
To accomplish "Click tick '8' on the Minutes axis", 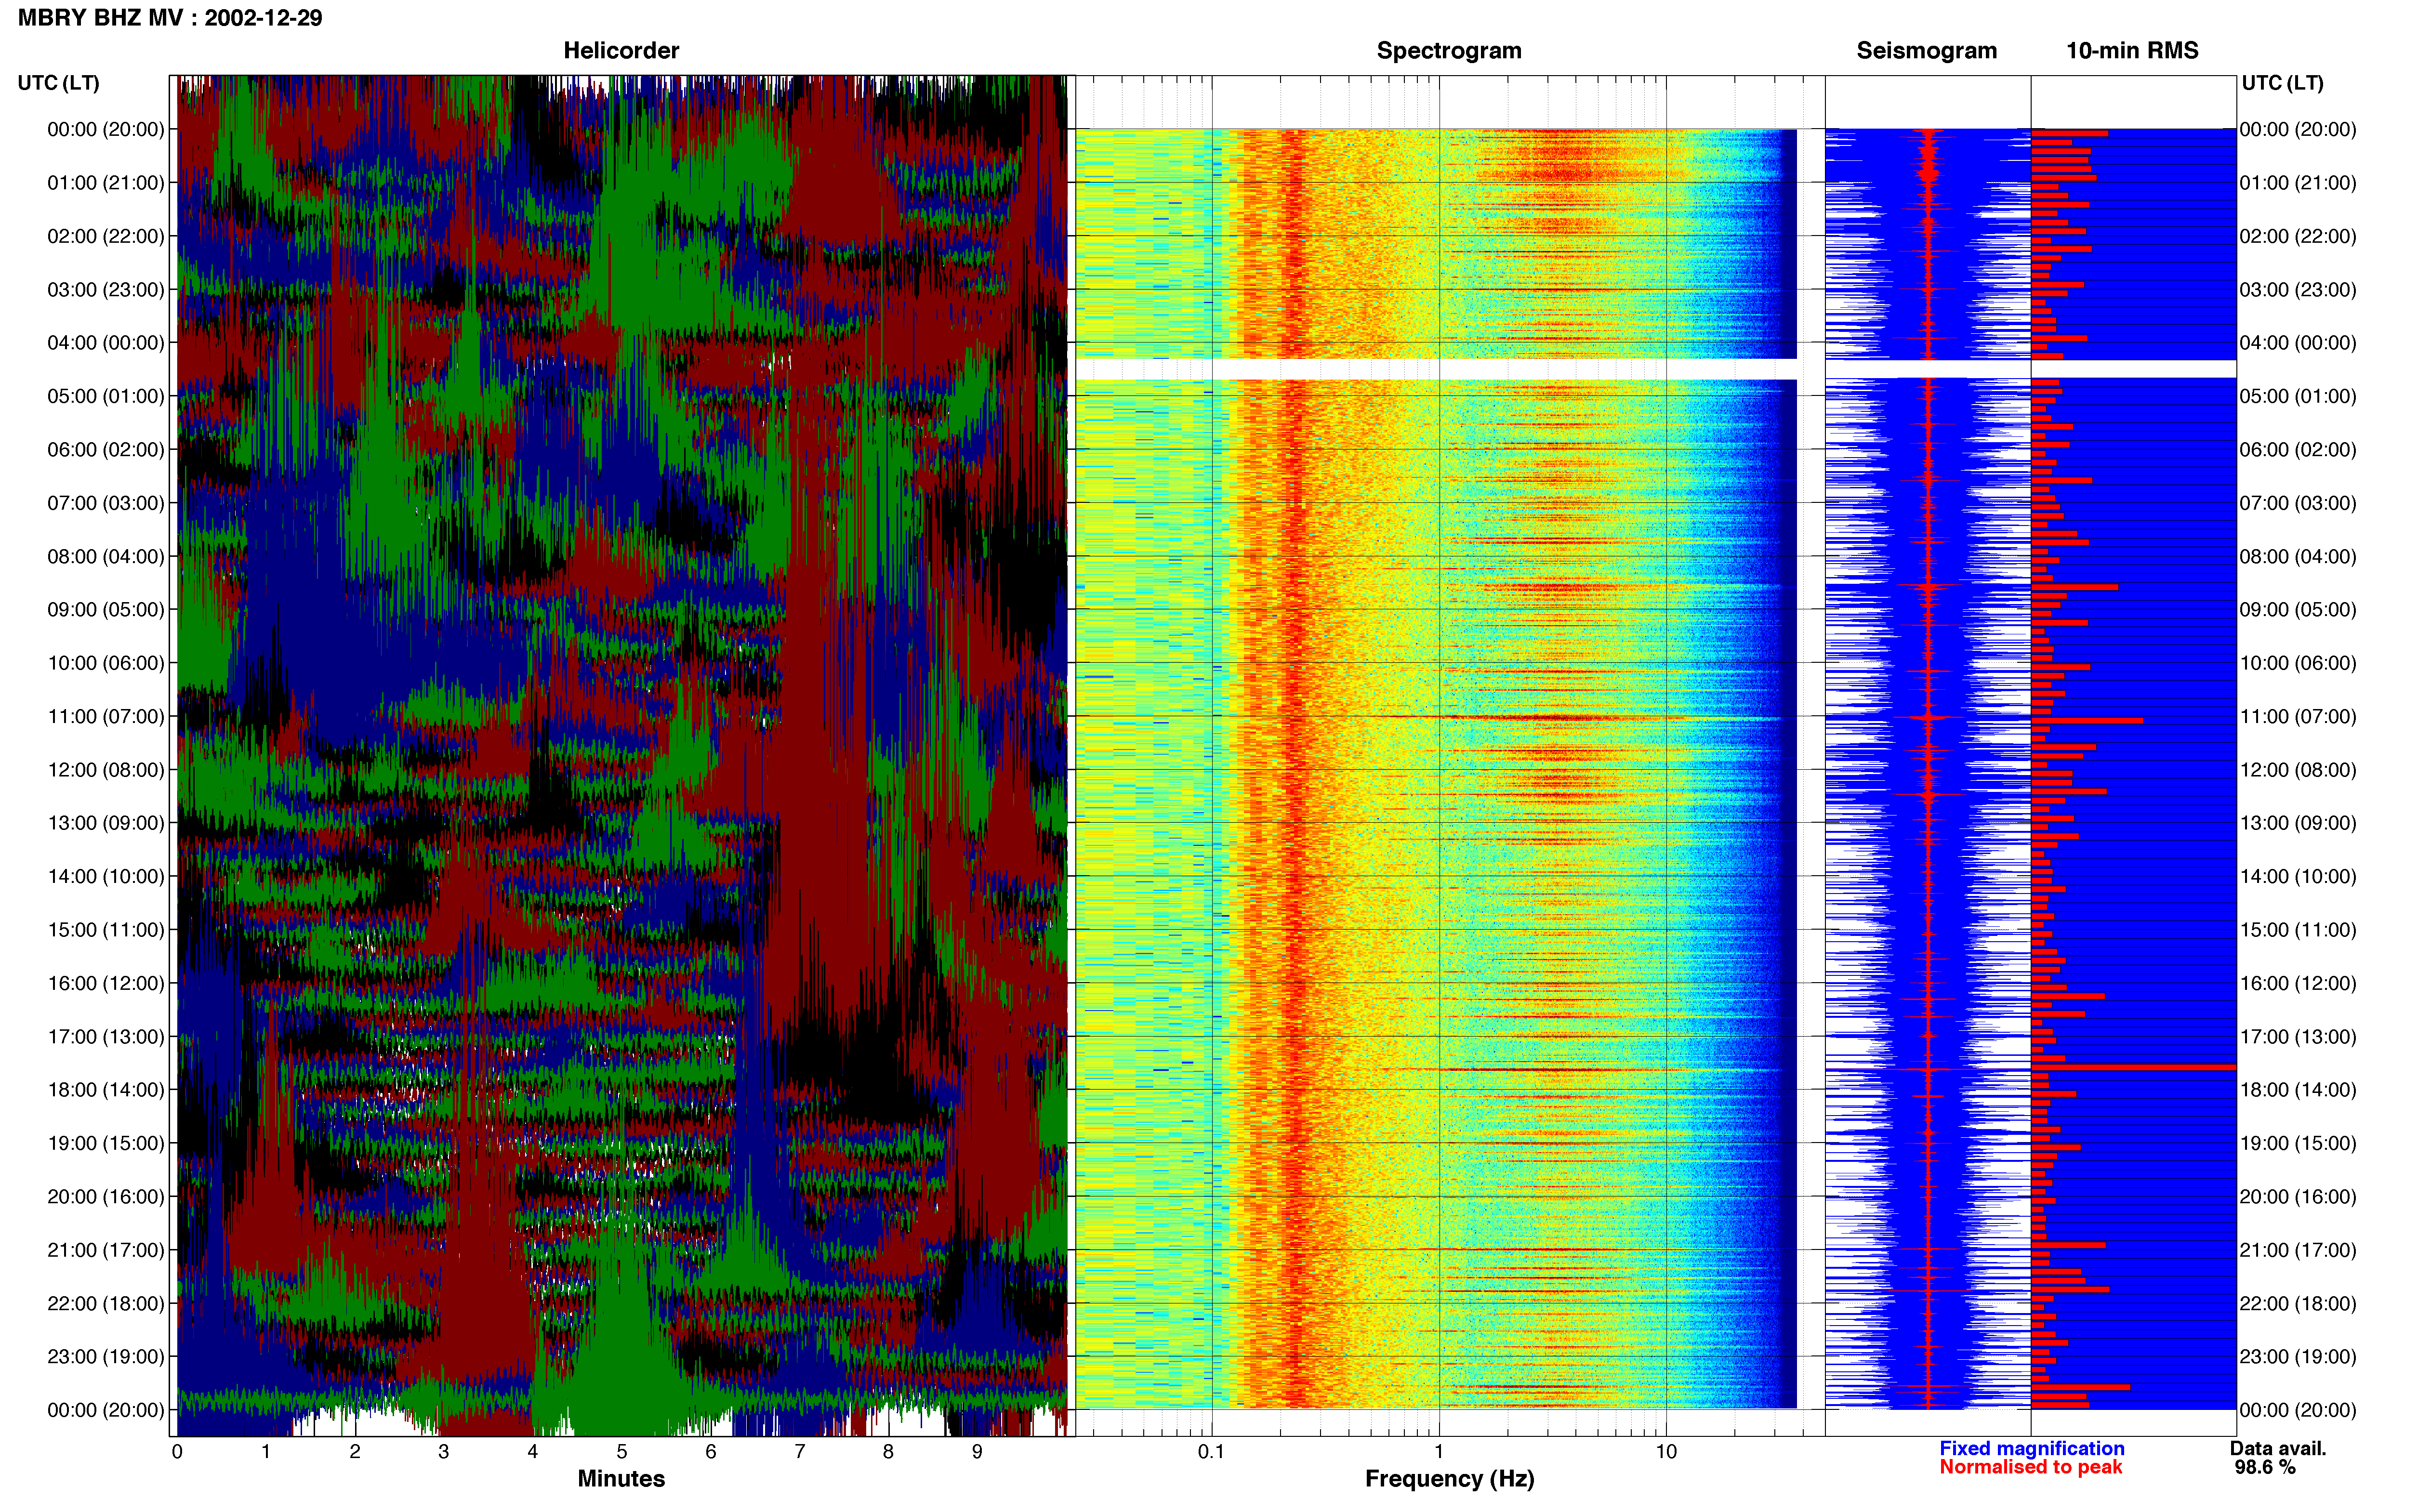I will coord(888,1452).
